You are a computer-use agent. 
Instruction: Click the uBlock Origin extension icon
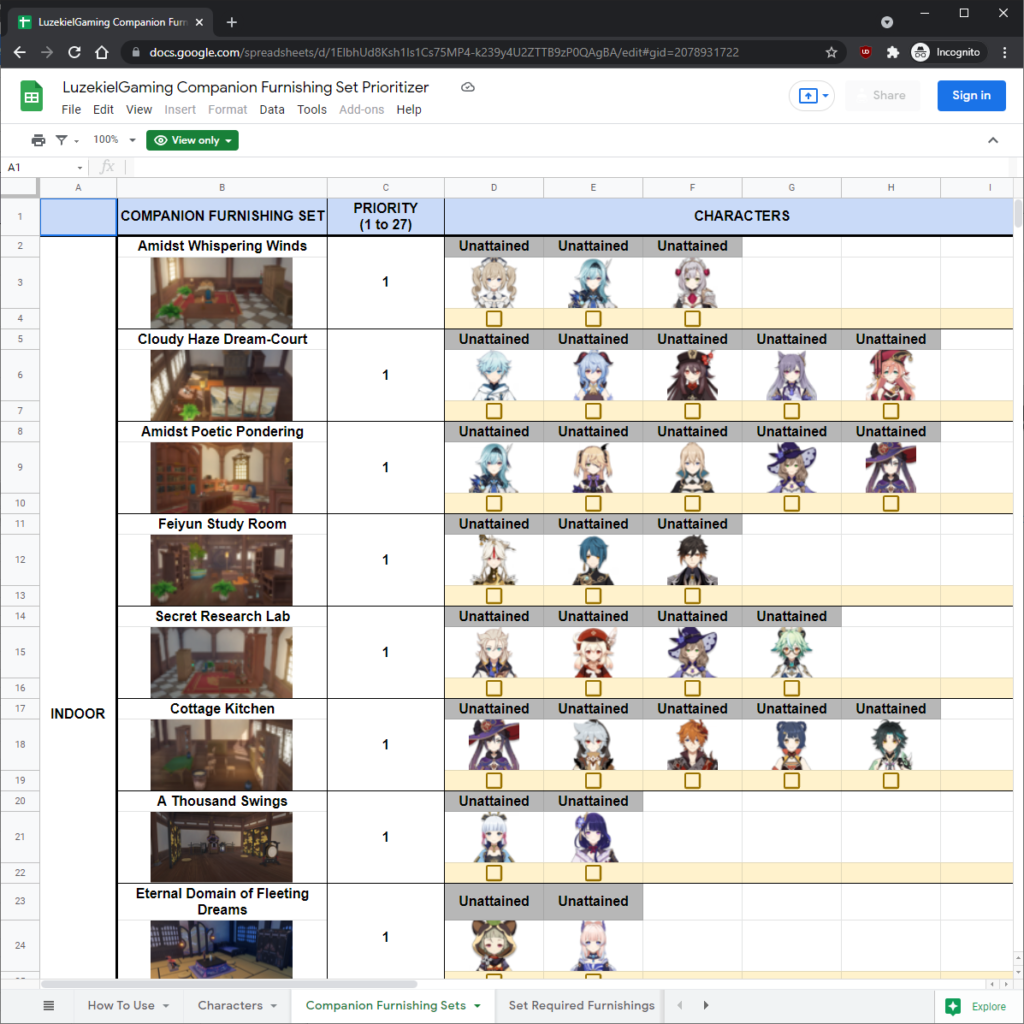(x=864, y=51)
